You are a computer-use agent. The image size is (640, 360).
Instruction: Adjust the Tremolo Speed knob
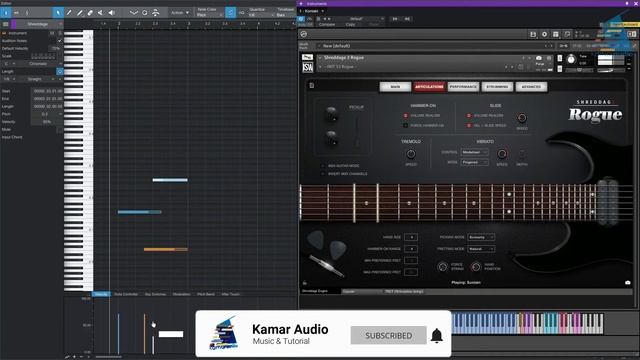click(x=411, y=154)
